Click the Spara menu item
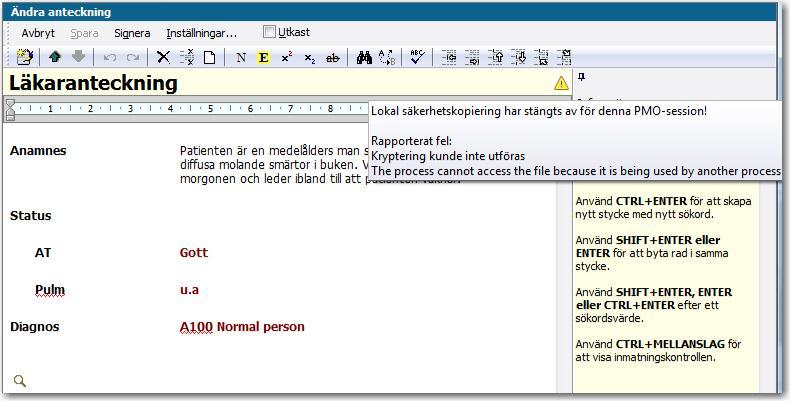The height and width of the screenshot is (401, 790). point(84,33)
